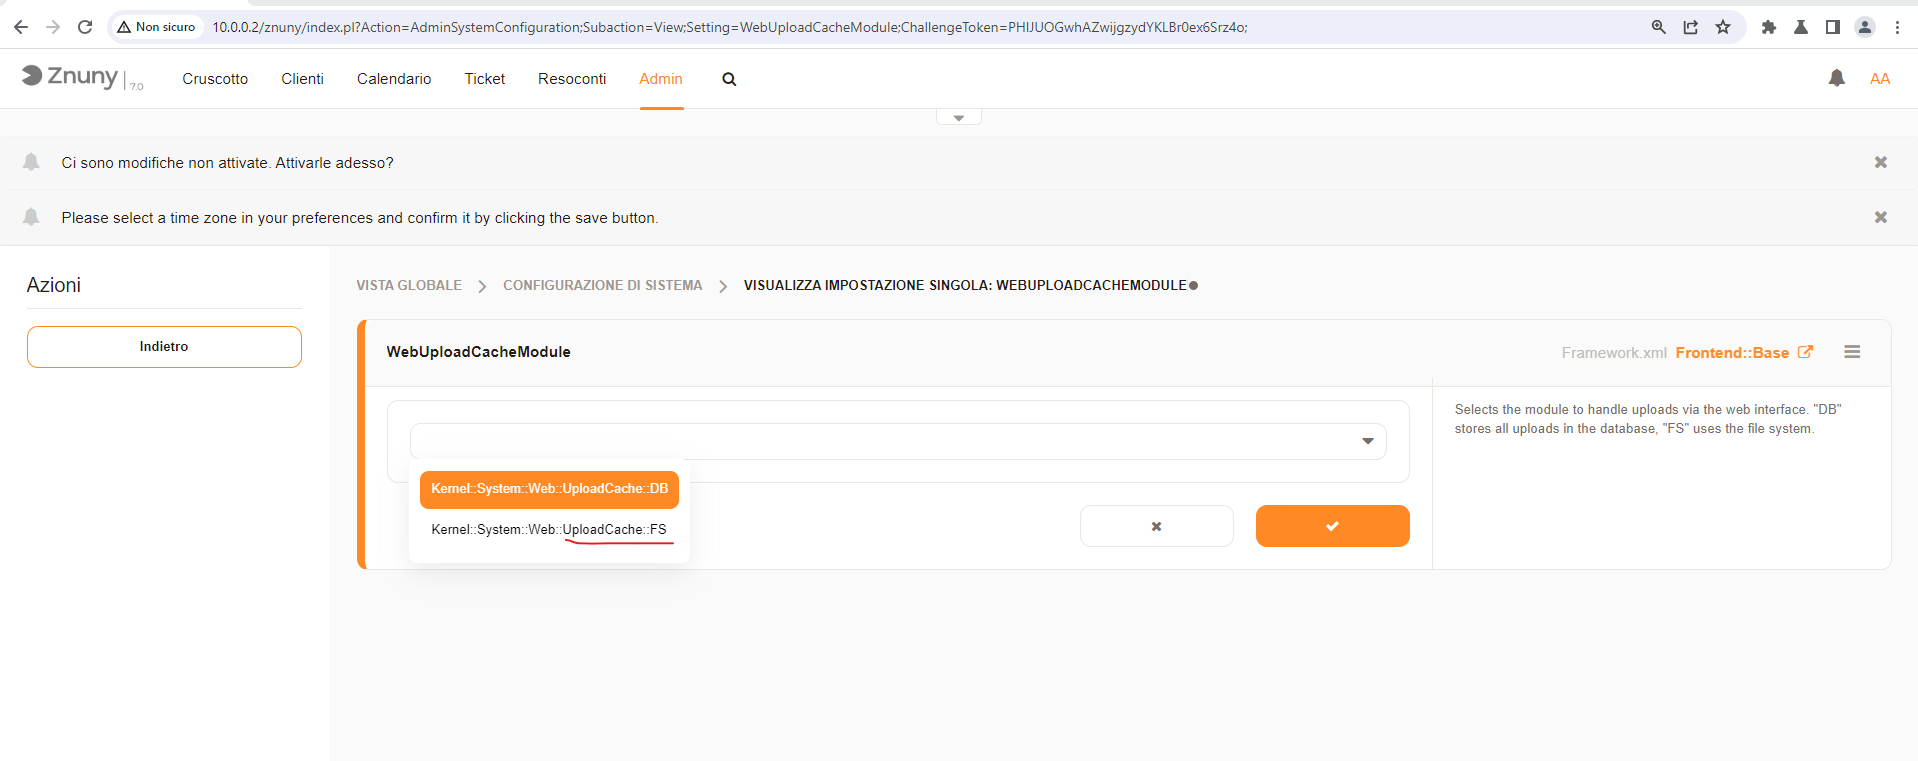Open the Clienti menu
This screenshot has width=1918, height=761.
click(x=302, y=79)
